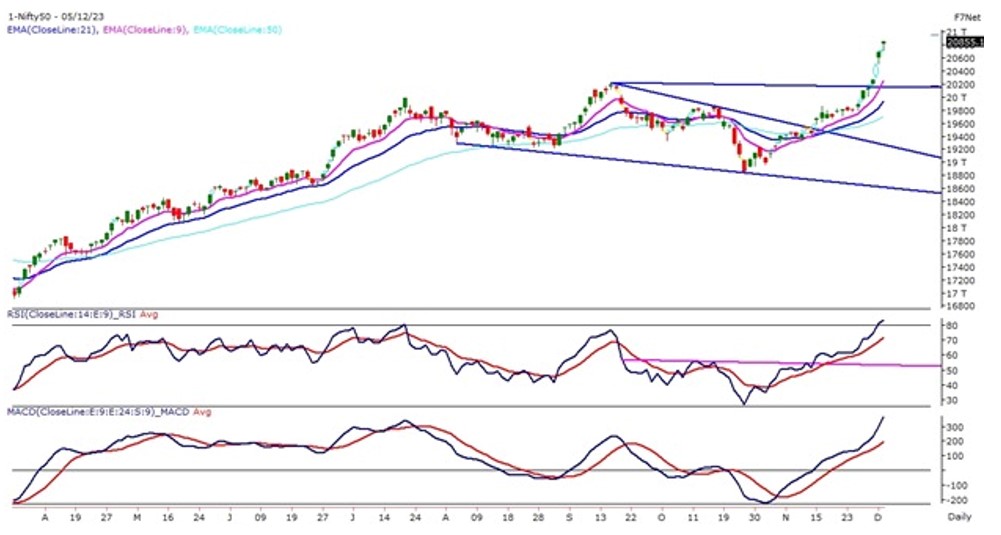Click the RSI axis value 60
The image size is (1001, 535).
pos(951,356)
